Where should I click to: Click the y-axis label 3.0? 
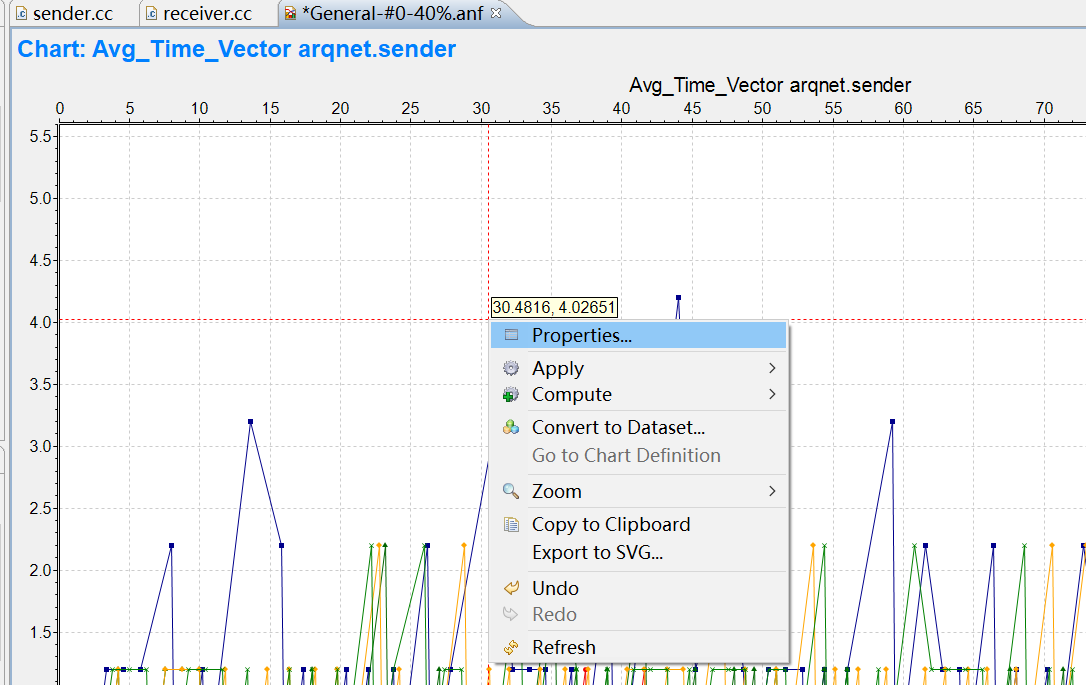40,447
